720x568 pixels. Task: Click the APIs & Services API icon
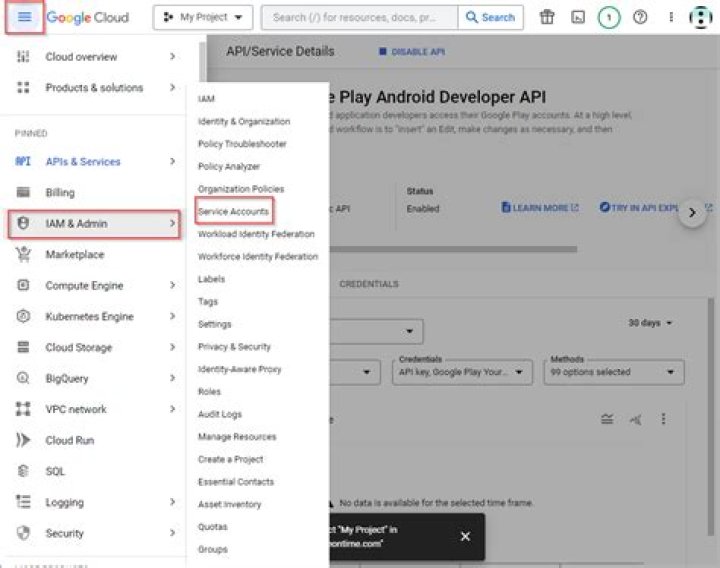tap(23, 161)
